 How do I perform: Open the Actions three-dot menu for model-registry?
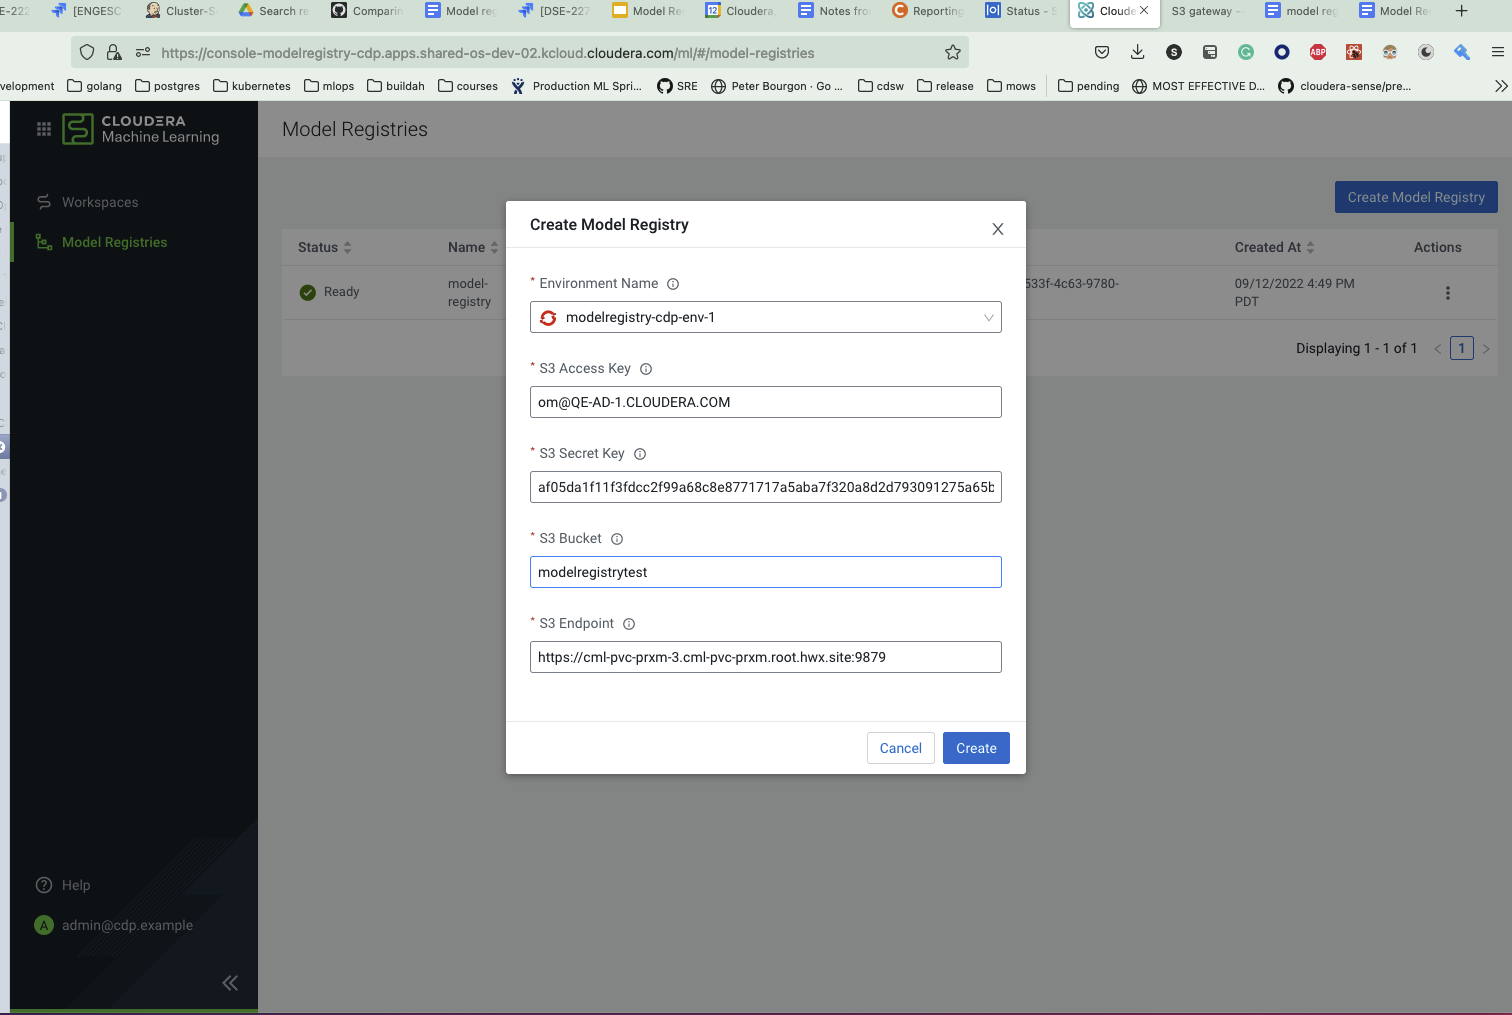pos(1447,293)
